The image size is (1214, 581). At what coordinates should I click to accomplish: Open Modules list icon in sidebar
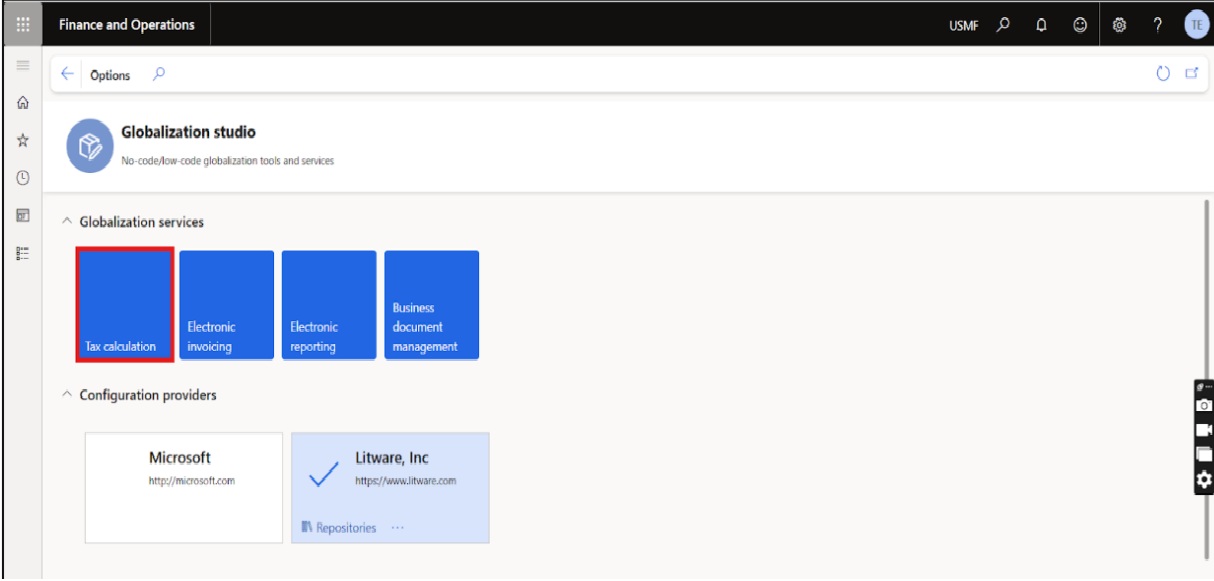pos(22,253)
